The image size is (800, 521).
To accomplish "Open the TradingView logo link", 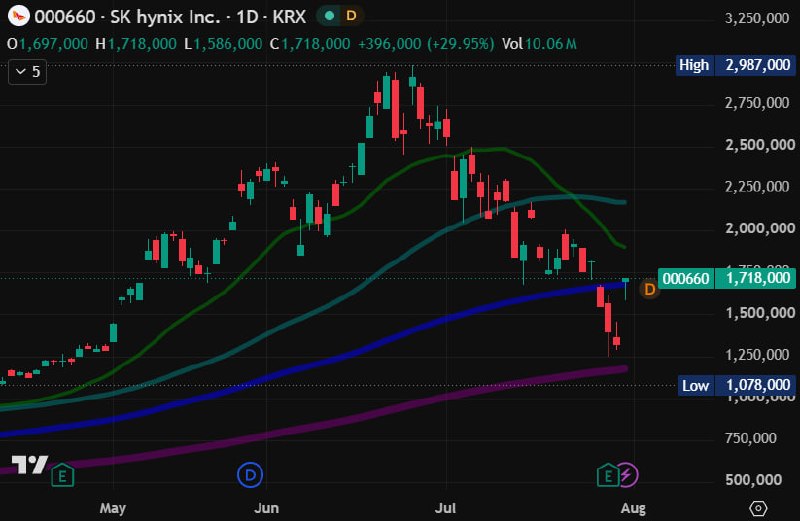I will click(30, 464).
